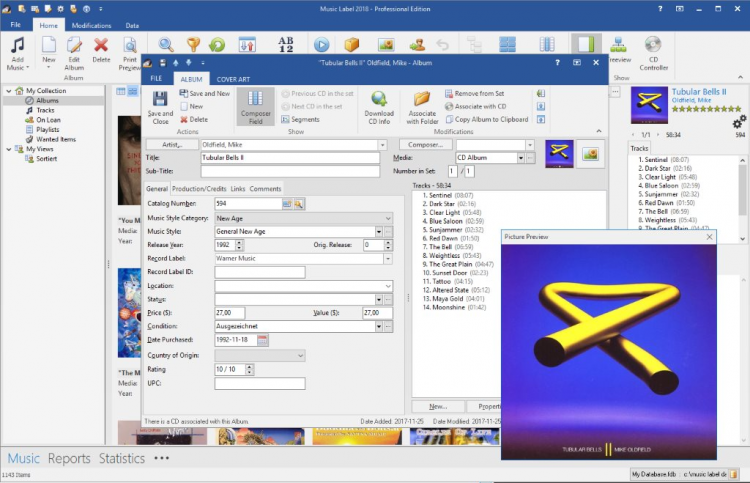Click the funnel filter icon

[x=193, y=44]
